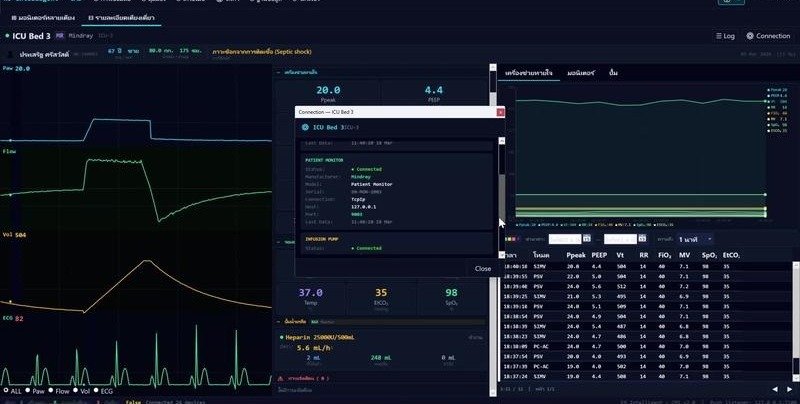
Task: Click the EtCO₂ column header
Action: pyautogui.click(x=731, y=255)
